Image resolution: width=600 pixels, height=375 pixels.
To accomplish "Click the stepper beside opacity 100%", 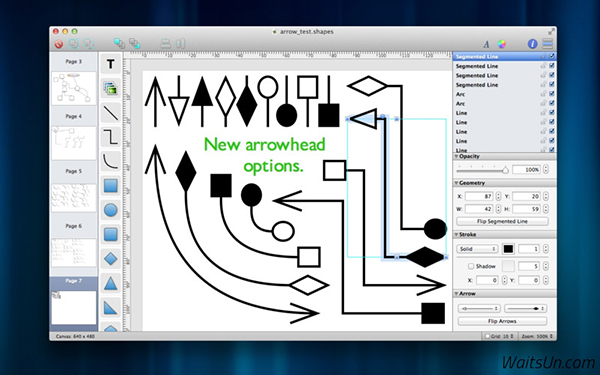I will (546, 170).
